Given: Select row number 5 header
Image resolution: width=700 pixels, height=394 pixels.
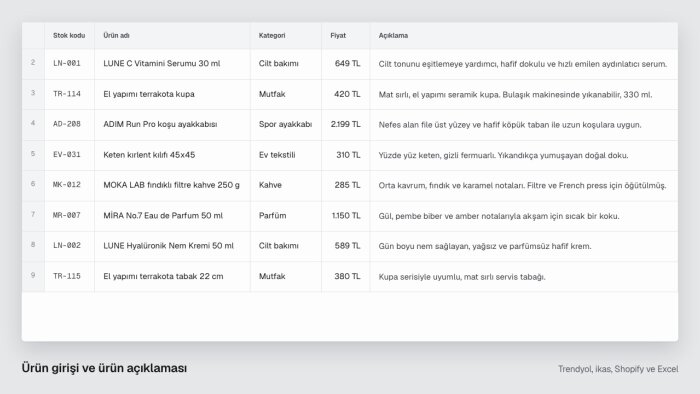Looking at the screenshot, I should (33, 155).
